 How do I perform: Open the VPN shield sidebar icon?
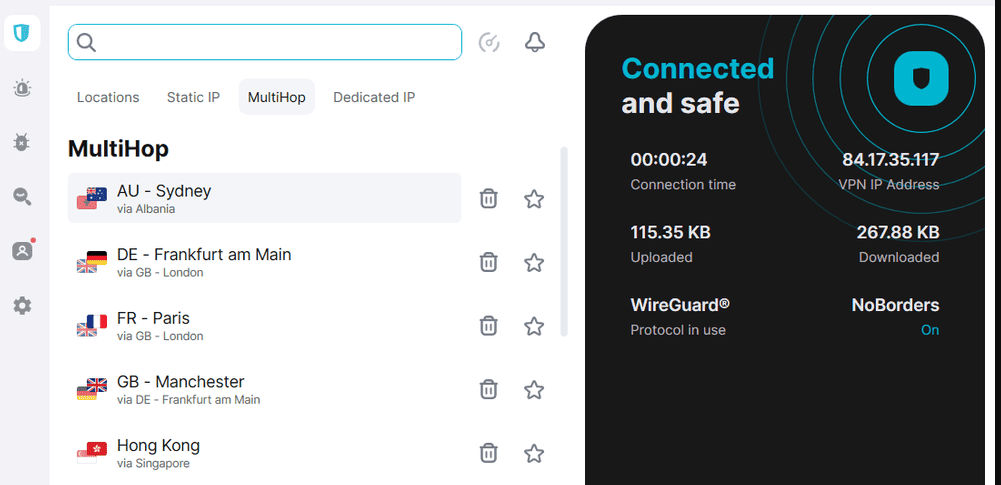(x=22, y=33)
